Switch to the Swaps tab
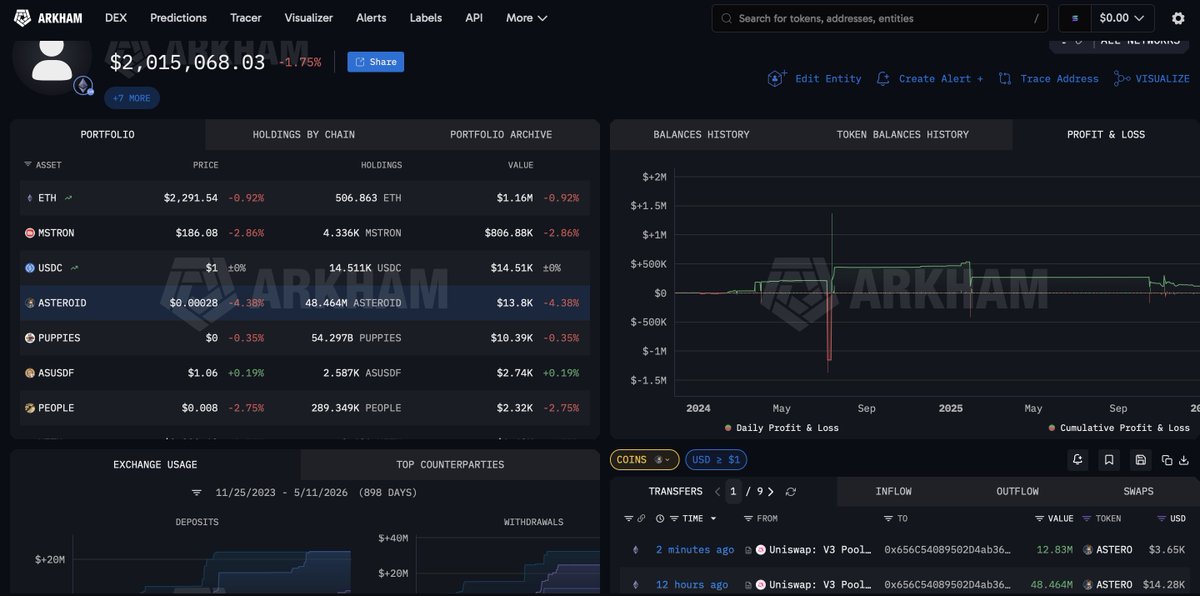The height and width of the screenshot is (596, 1200). click(1138, 491)
